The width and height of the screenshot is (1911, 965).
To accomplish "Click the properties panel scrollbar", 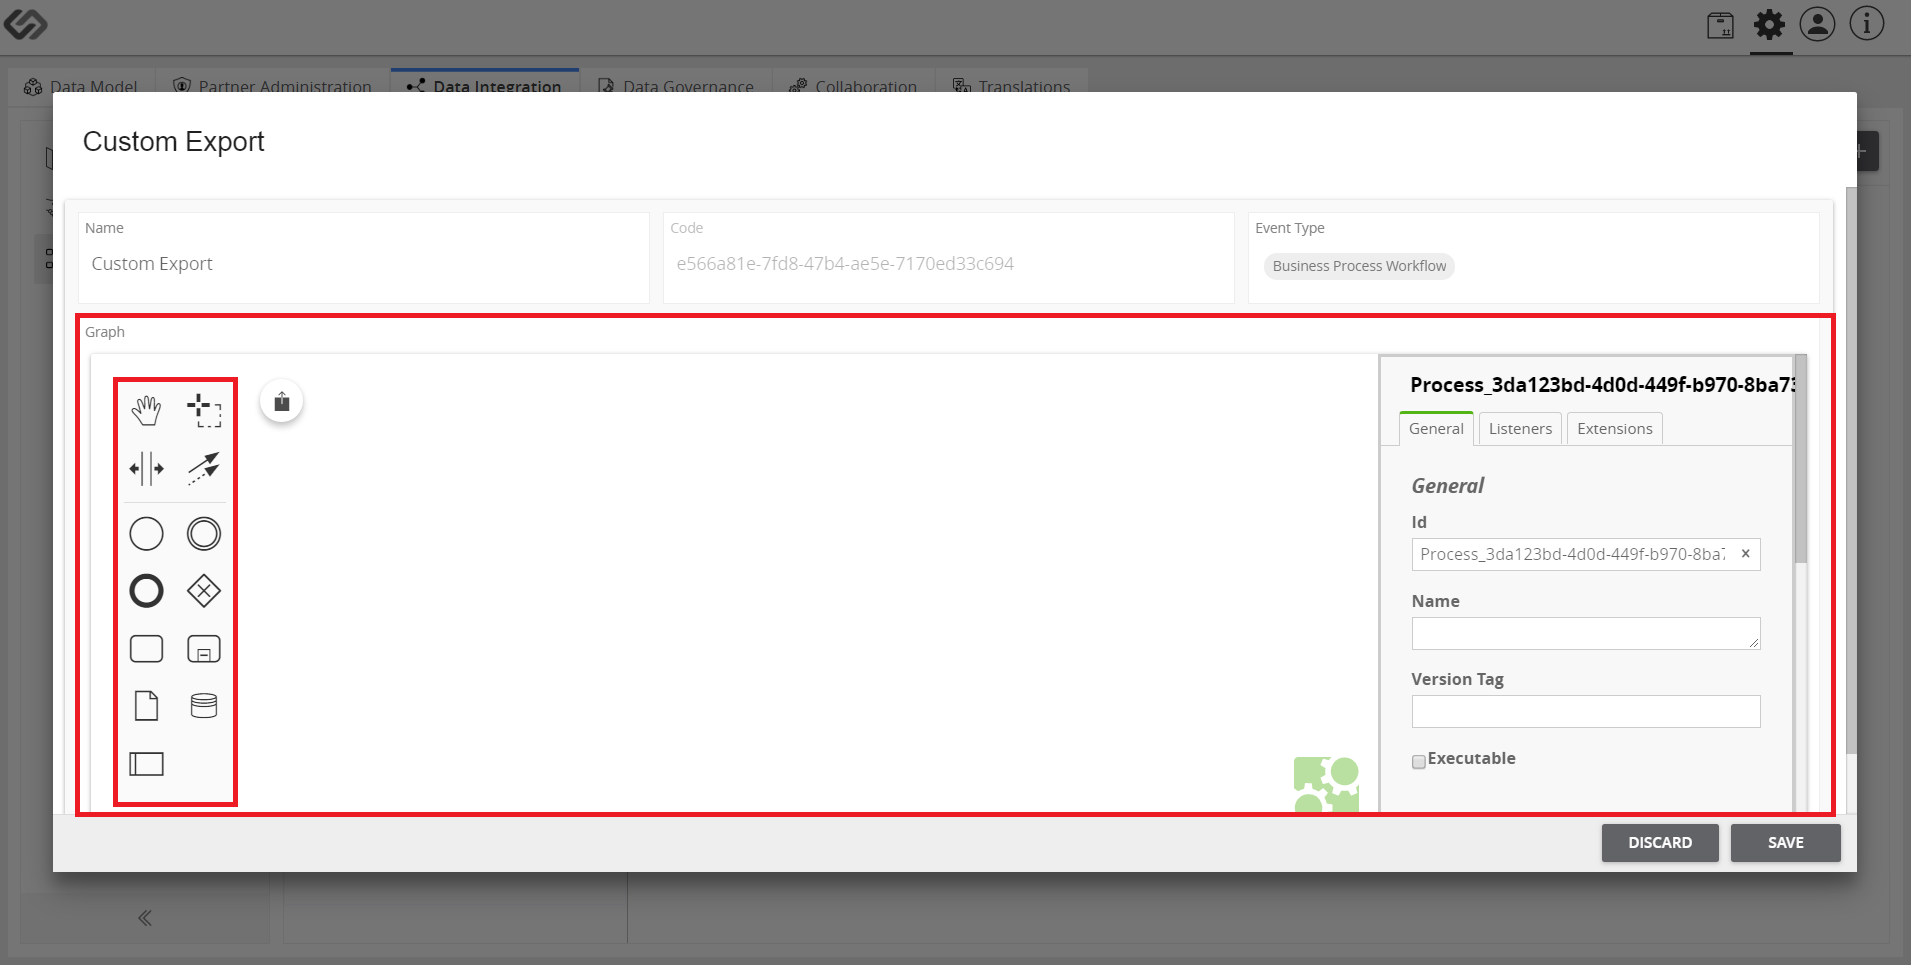I will pyautogui.click(x=1801, y=459).
